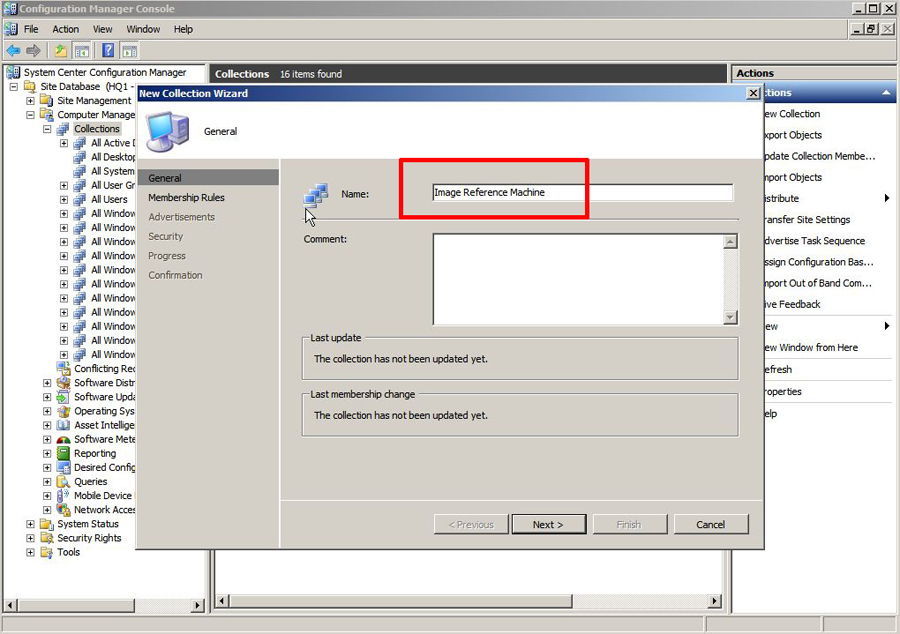This screenshot has width=900, height=634.
Task: Expand the Tools tree node
Action: [30, 552]
